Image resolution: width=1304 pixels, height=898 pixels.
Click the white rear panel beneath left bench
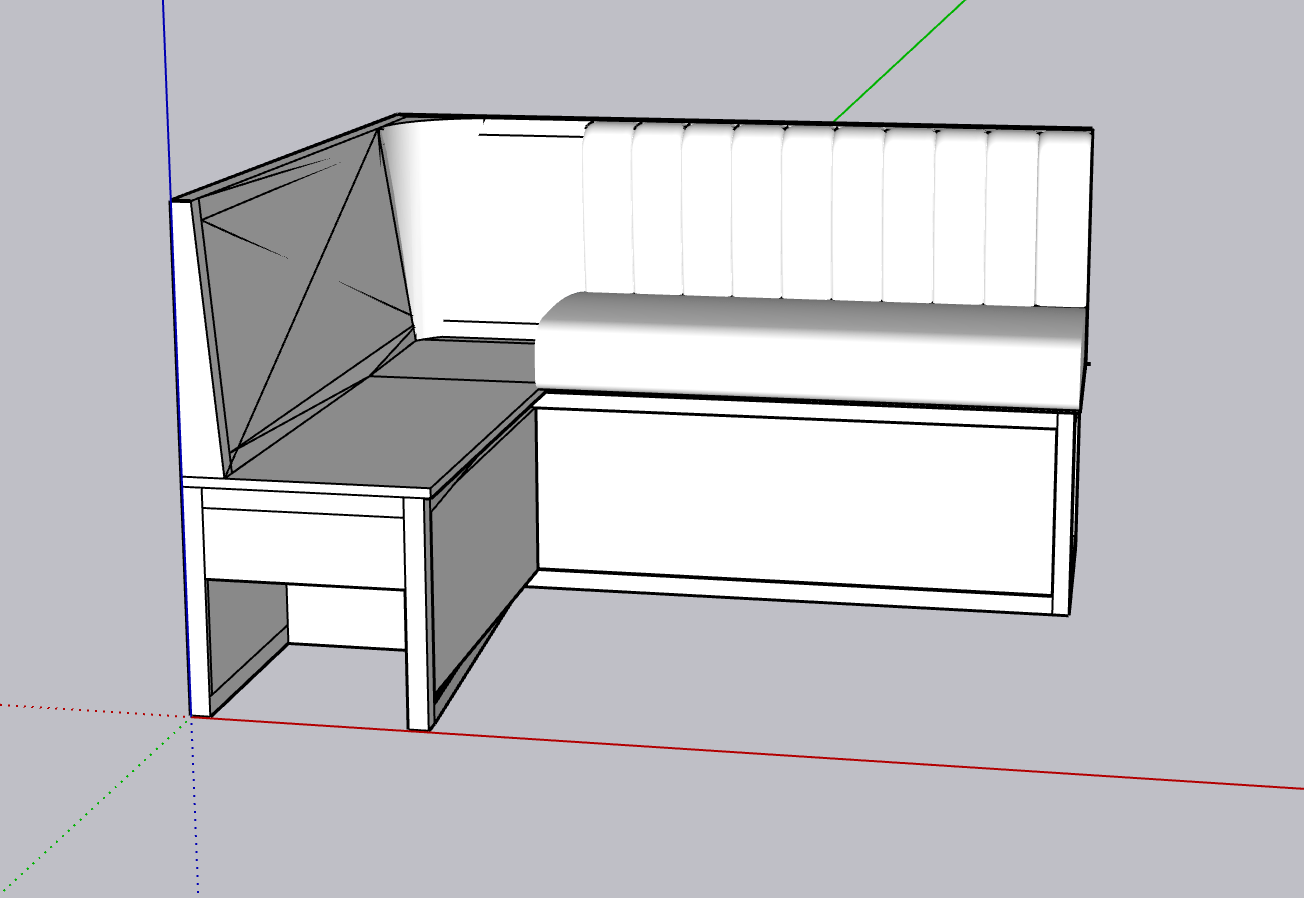click(345, 615)
